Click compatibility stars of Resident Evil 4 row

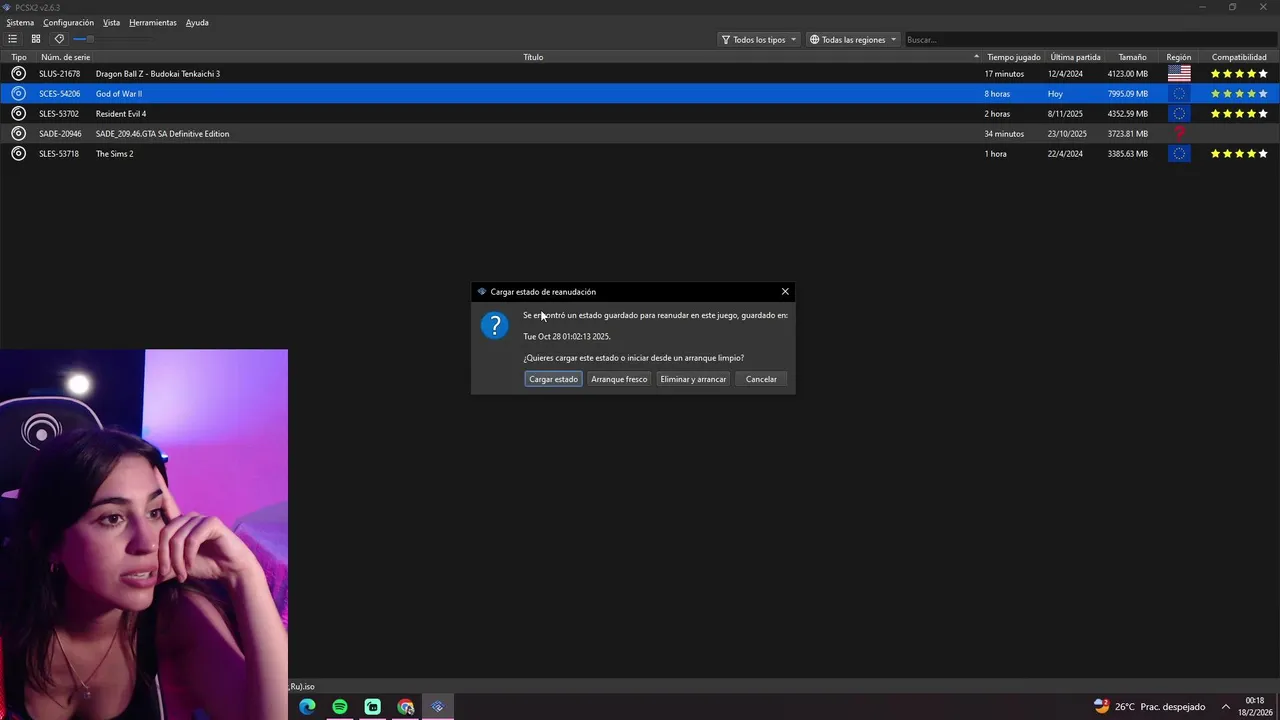click(x=1239, y=114)
